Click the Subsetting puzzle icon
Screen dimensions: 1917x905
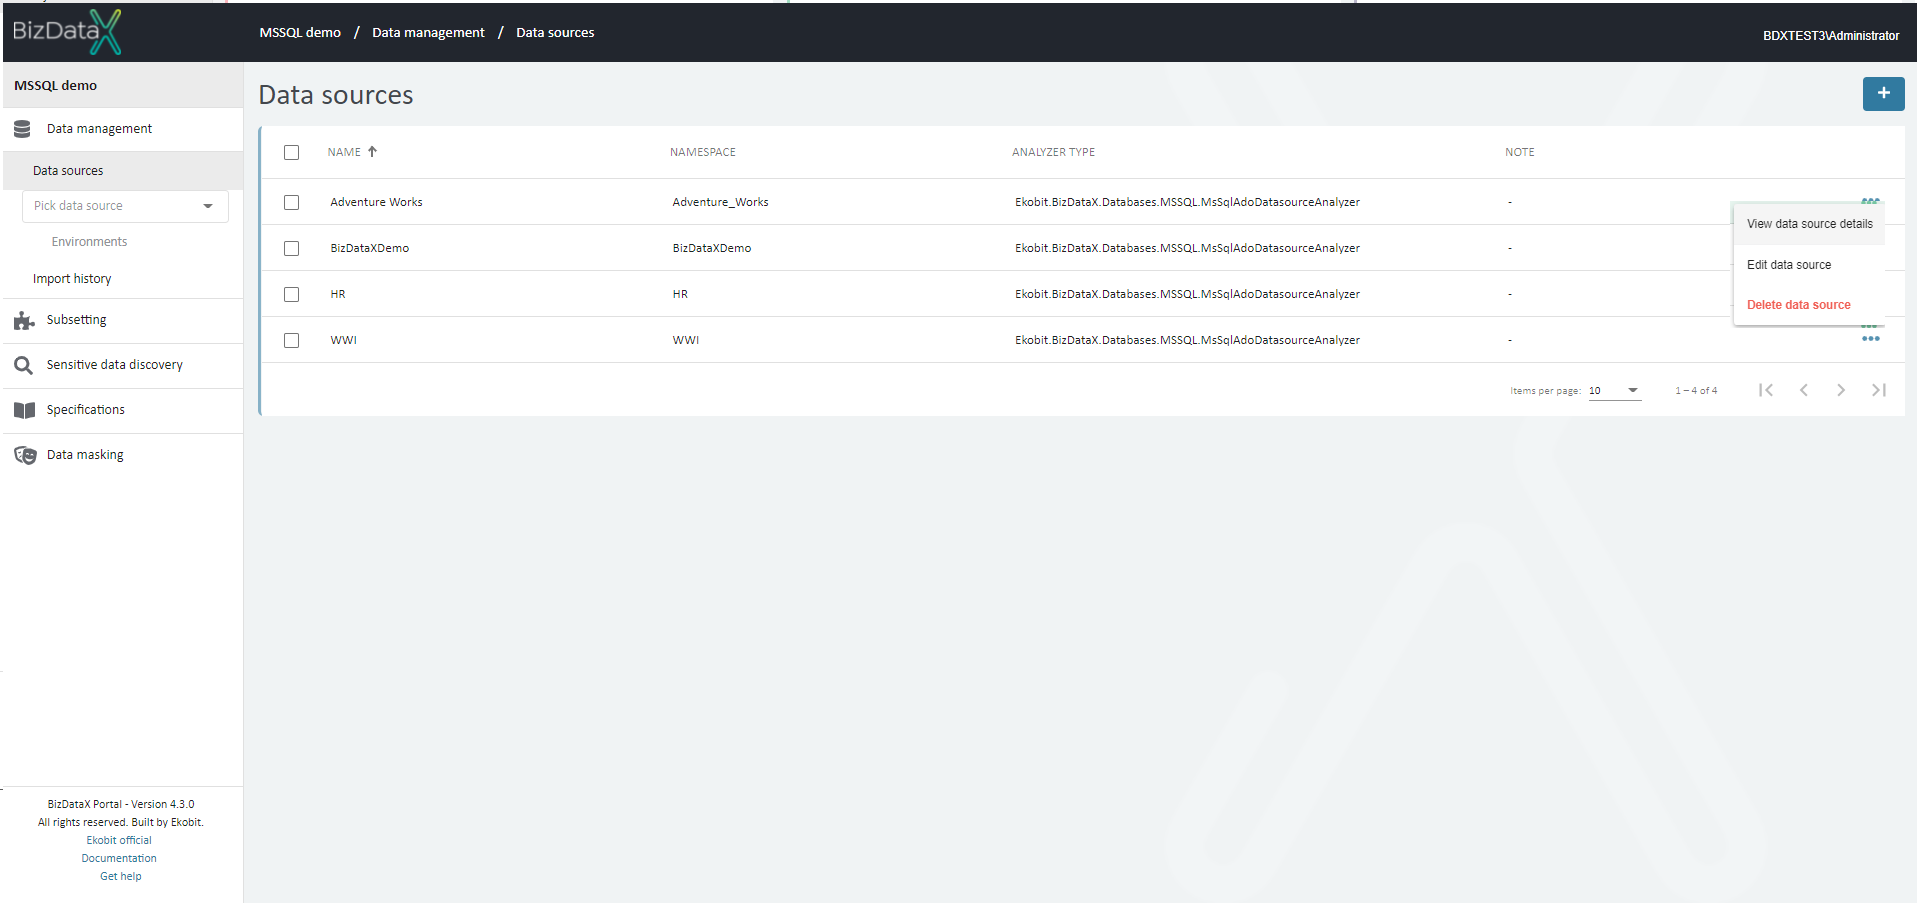click(24, 320)
